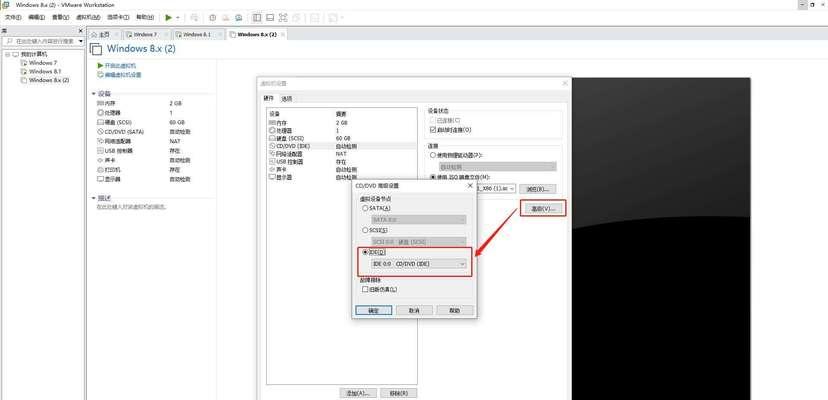Close the 主页 tab using its X
The width and height of the screenshot is (828, 400).
pyautogui.click(x=116, y=34)
